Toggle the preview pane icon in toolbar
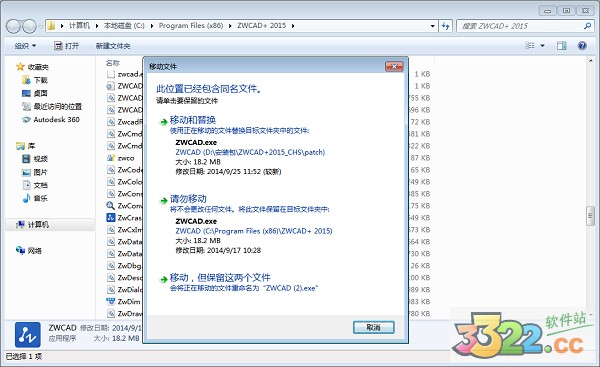600x367 pixels. tap(561, 46)
